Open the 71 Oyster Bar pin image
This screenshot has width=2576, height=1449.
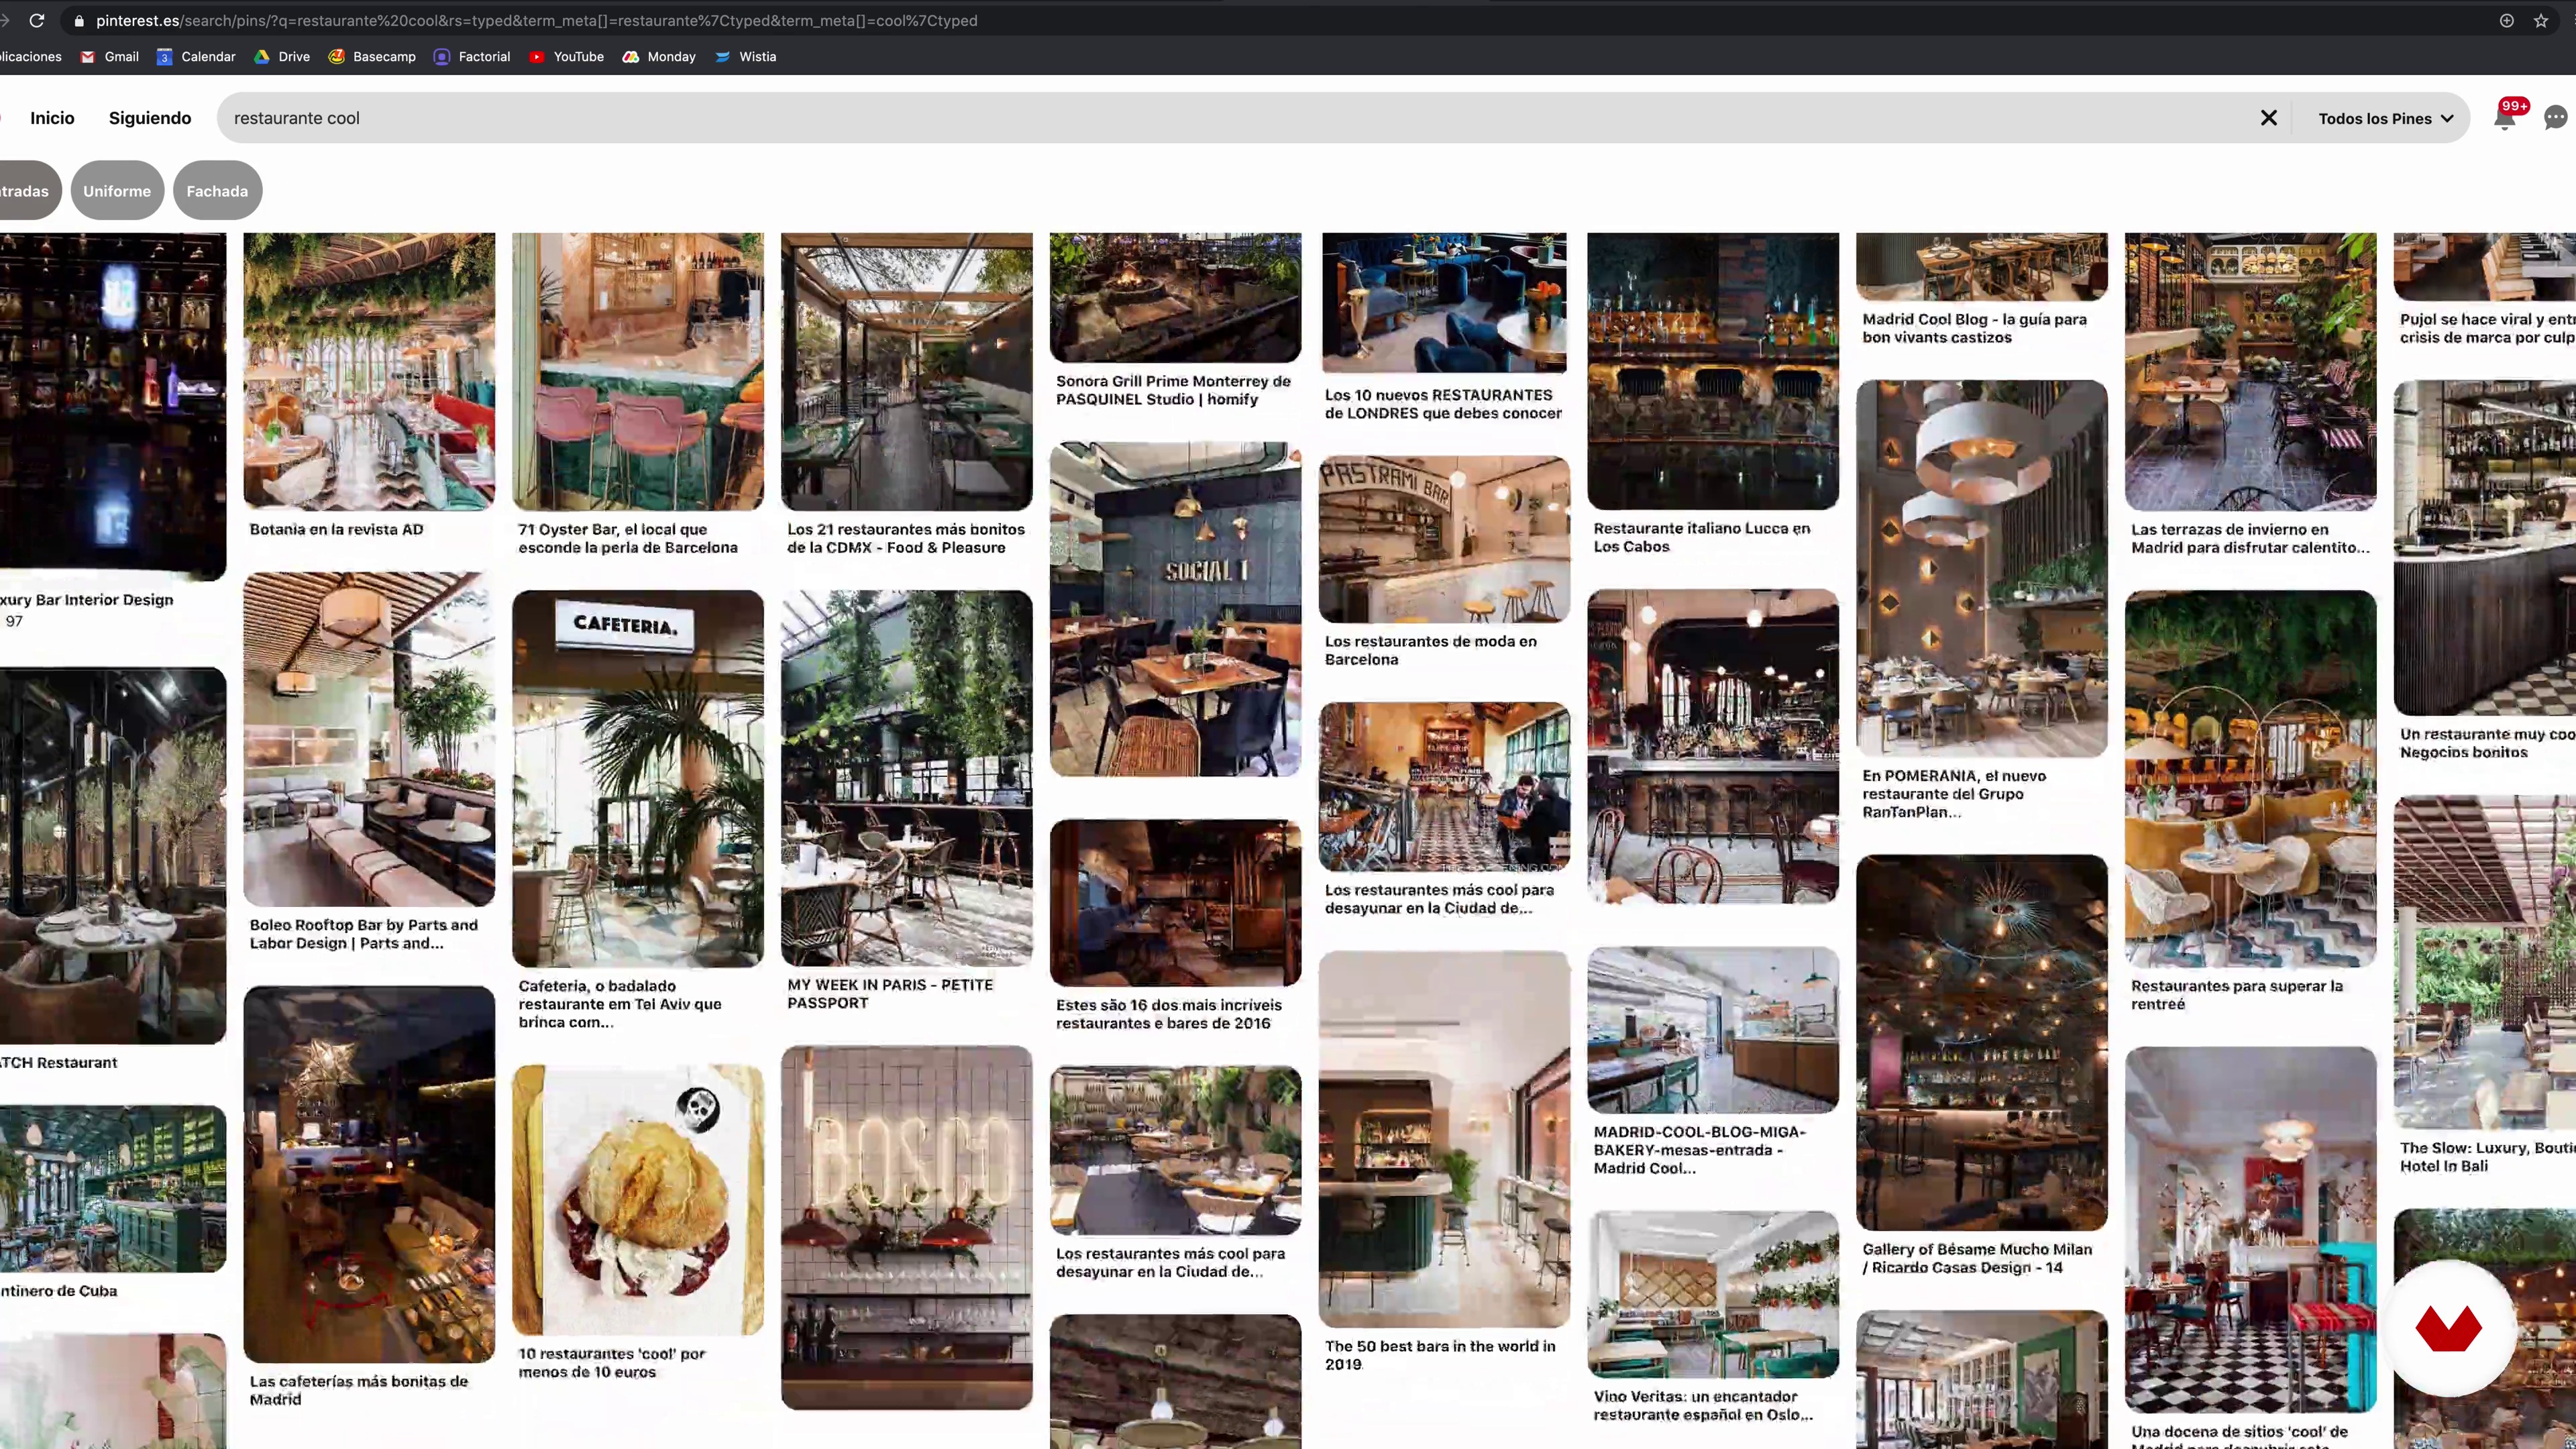[638, 372]
